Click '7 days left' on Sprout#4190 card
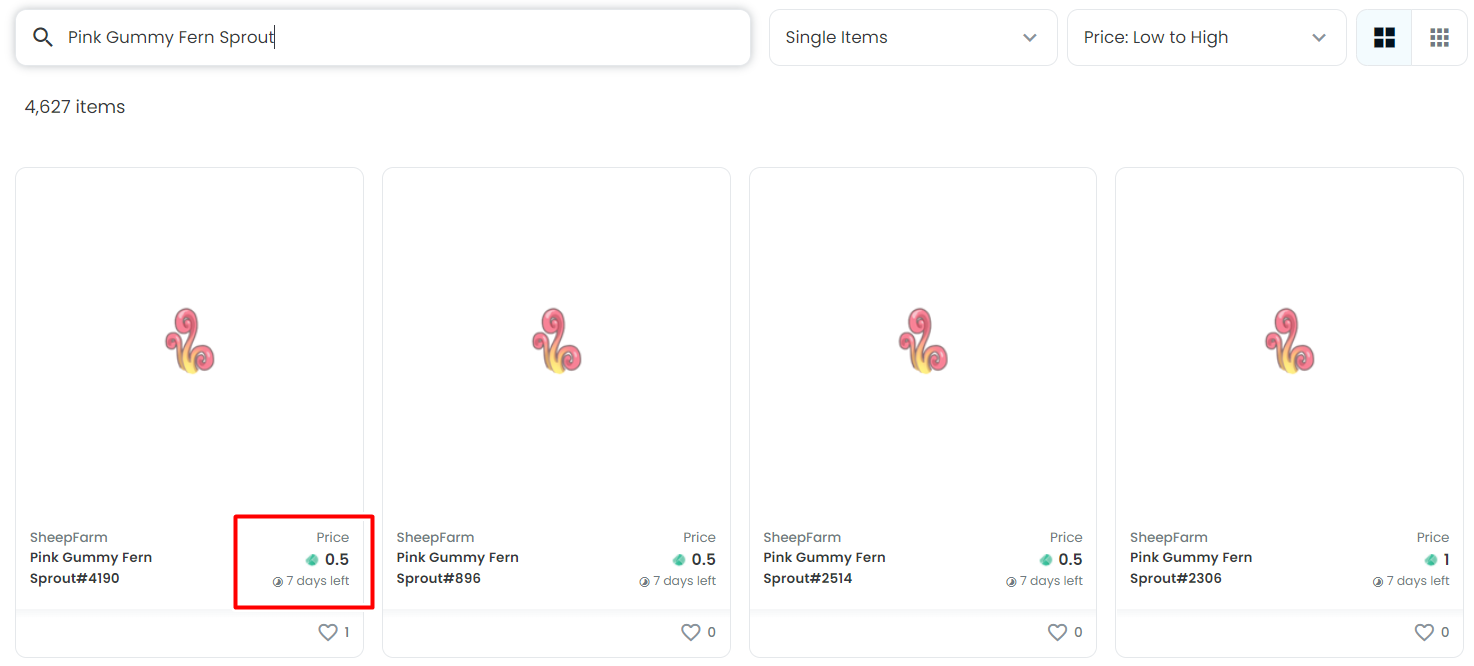 click(318, 581)
